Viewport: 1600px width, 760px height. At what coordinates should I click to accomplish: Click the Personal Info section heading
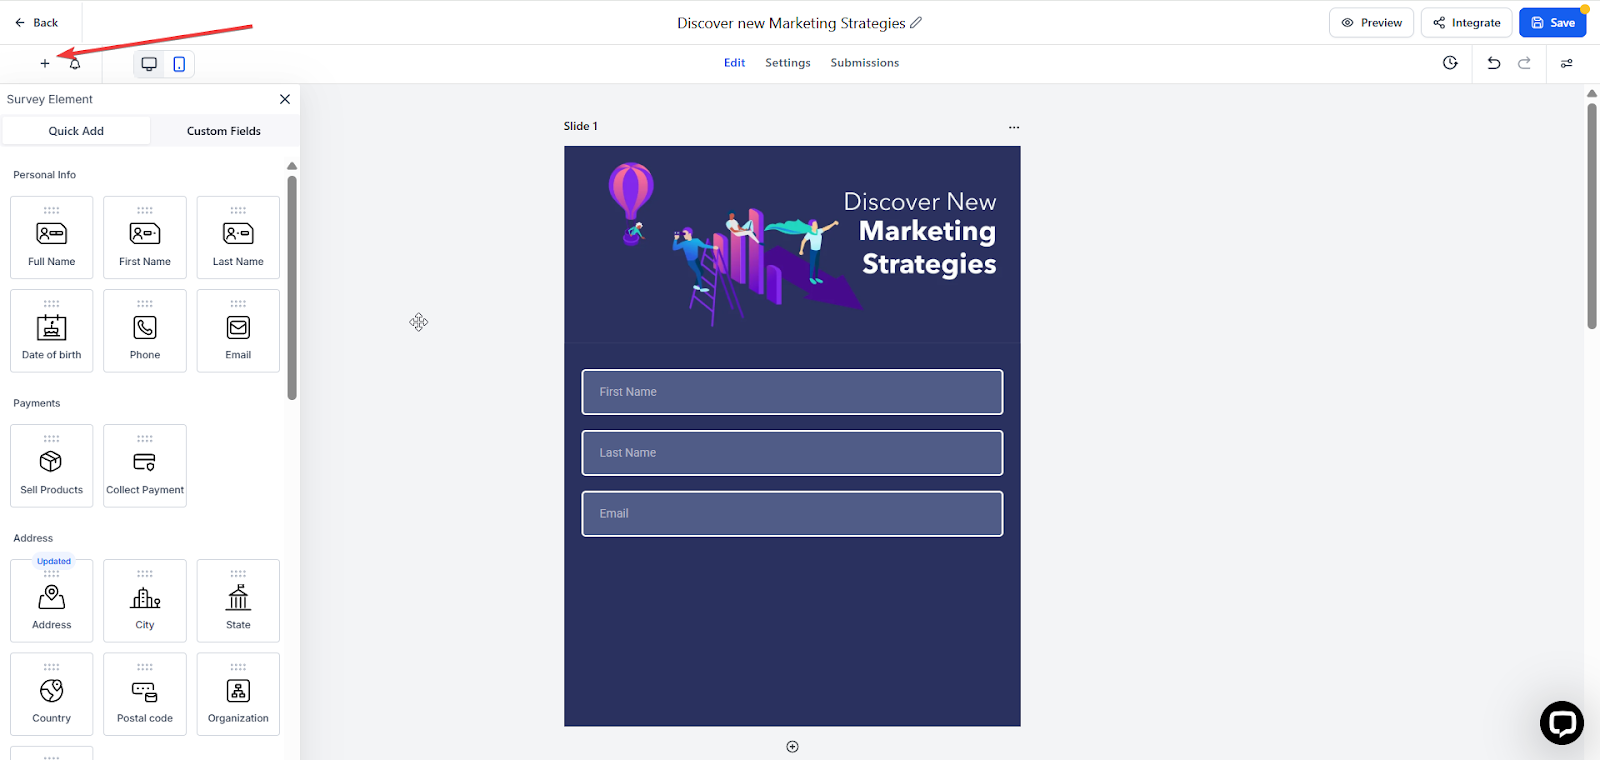44,175
